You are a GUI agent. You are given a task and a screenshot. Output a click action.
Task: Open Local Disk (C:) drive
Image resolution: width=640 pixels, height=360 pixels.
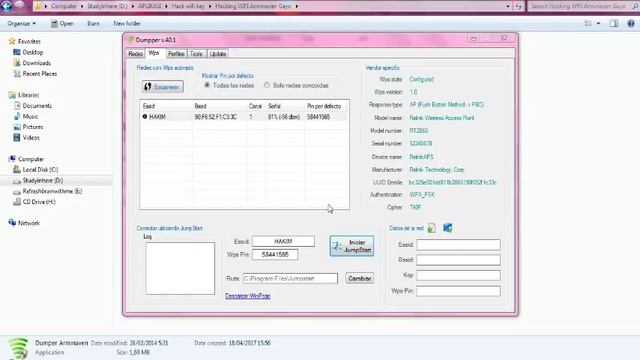click(x=40, y=169)
